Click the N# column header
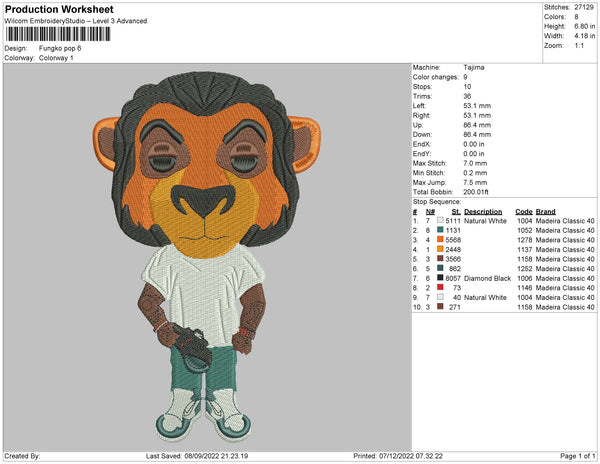600x464 pixels. 430,212
